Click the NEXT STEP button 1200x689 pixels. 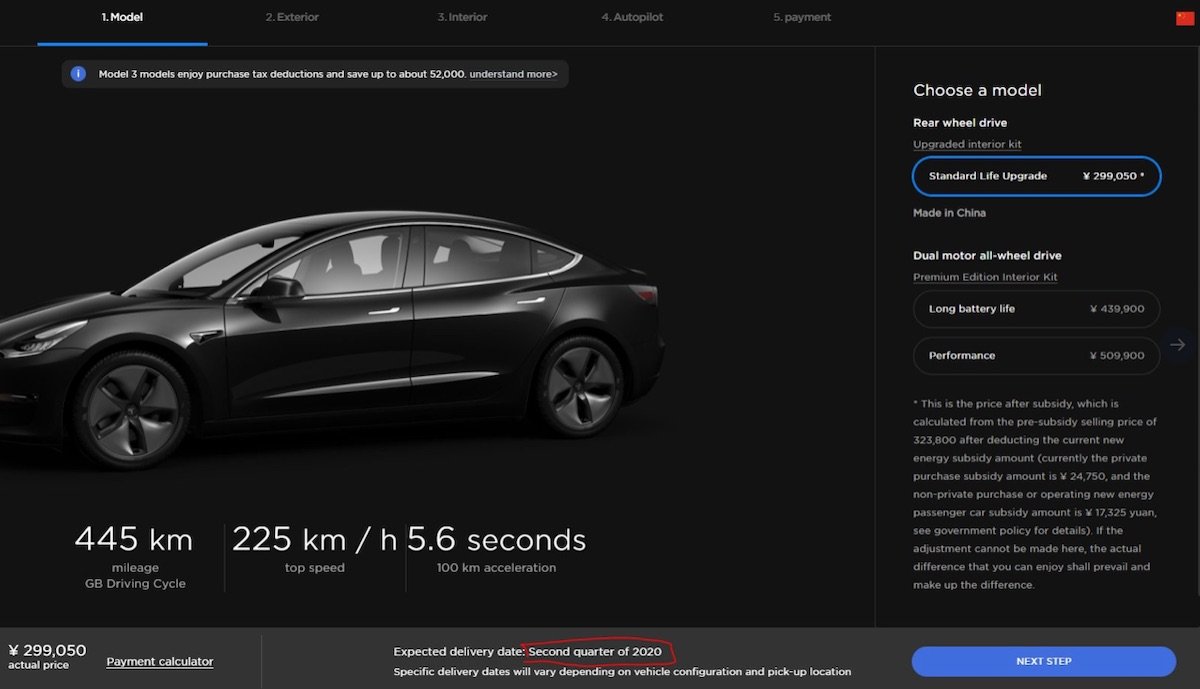[1043, 661]
